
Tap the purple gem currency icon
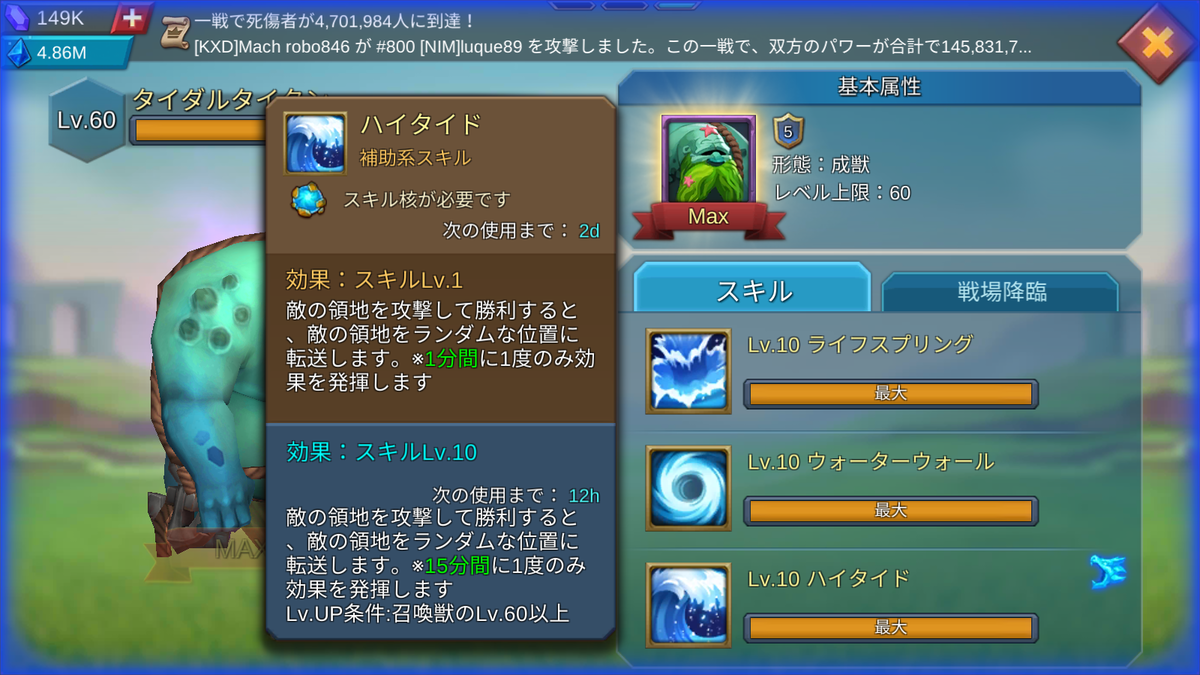(17, 17)
